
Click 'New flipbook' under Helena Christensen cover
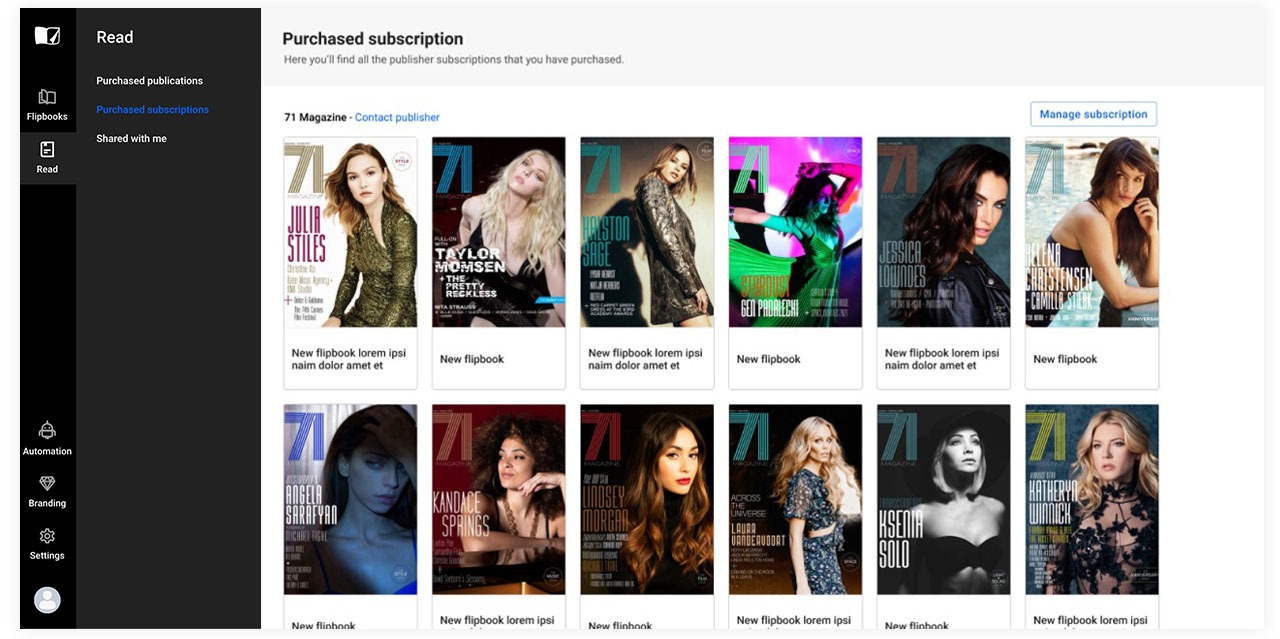[1065, 359]
